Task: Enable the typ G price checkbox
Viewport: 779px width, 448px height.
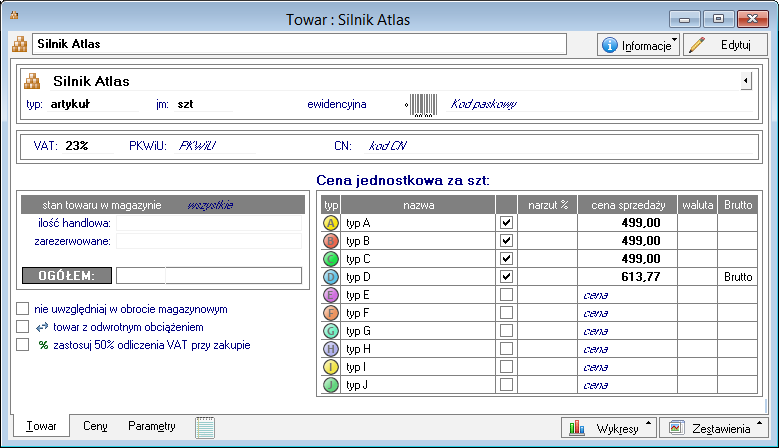Action: click(506, 330)
